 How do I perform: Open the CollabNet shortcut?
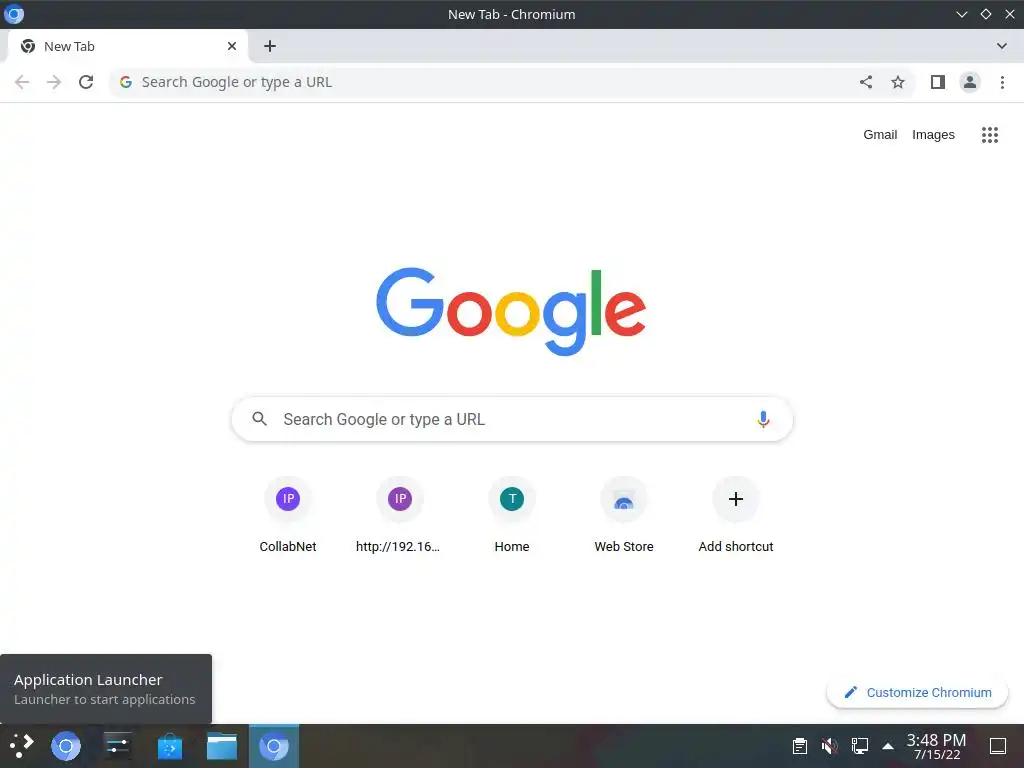coord(288,515)
